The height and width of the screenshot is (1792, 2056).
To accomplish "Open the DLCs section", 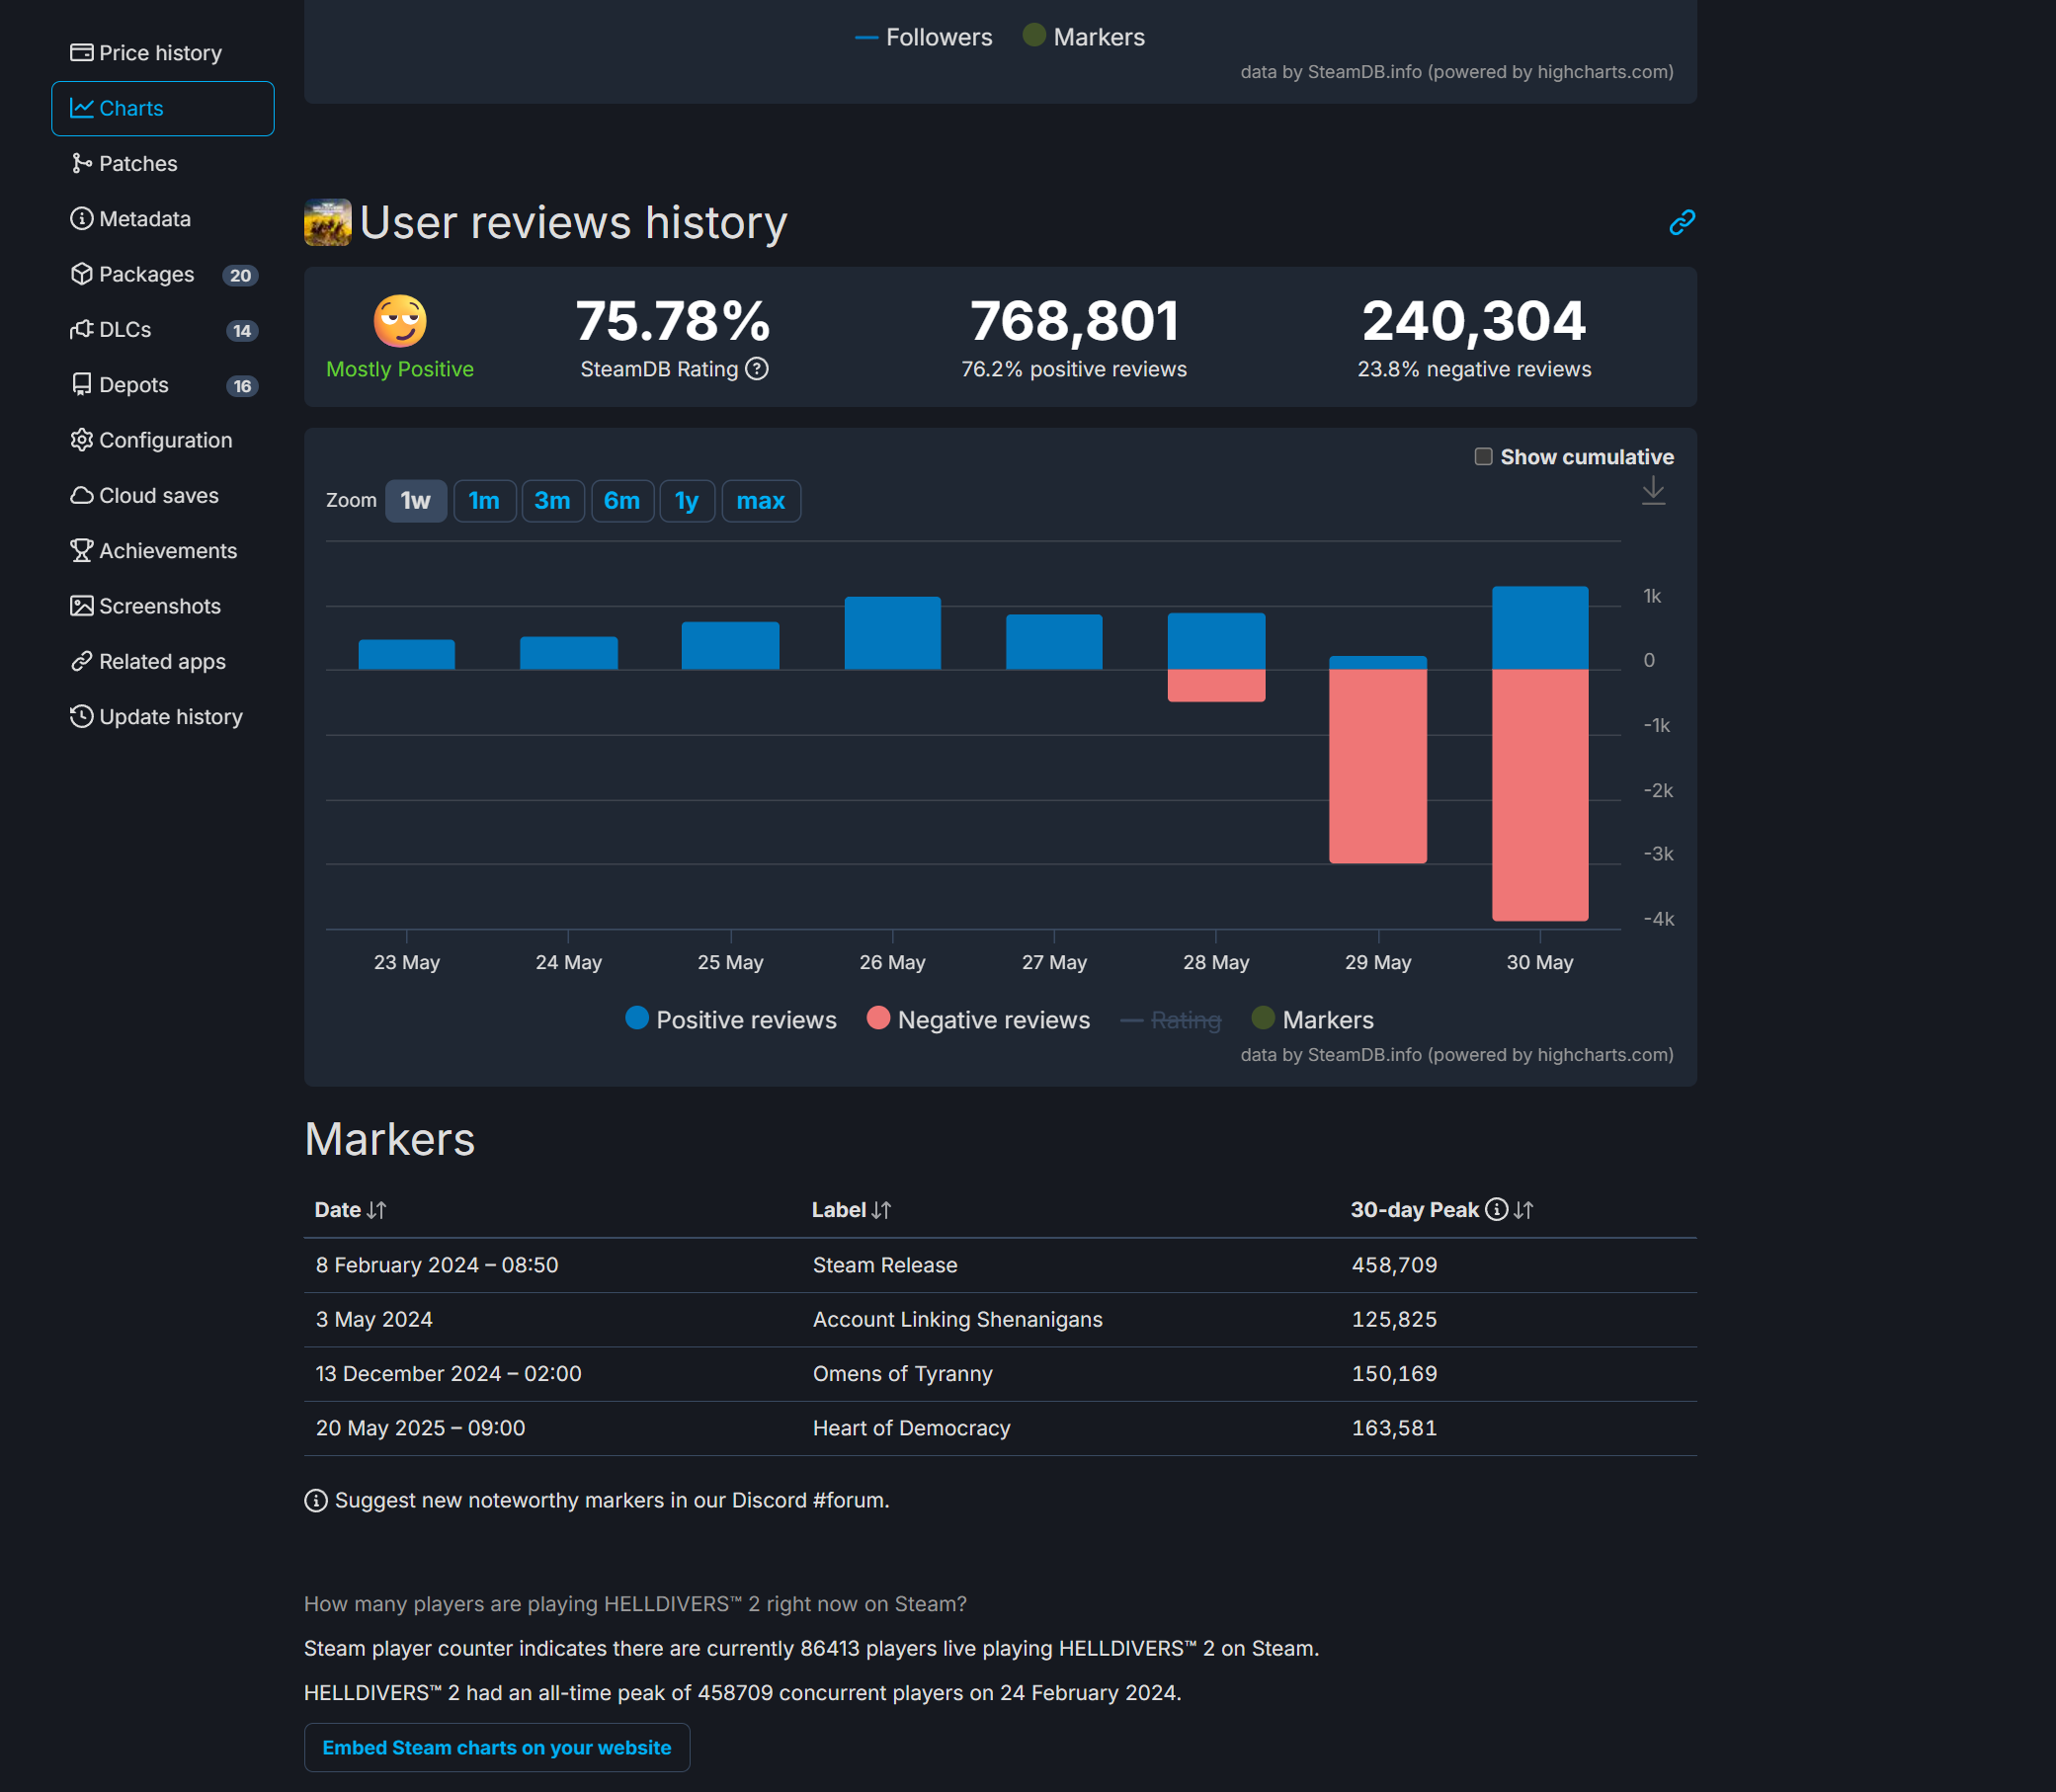I will (x=162, y=330).
